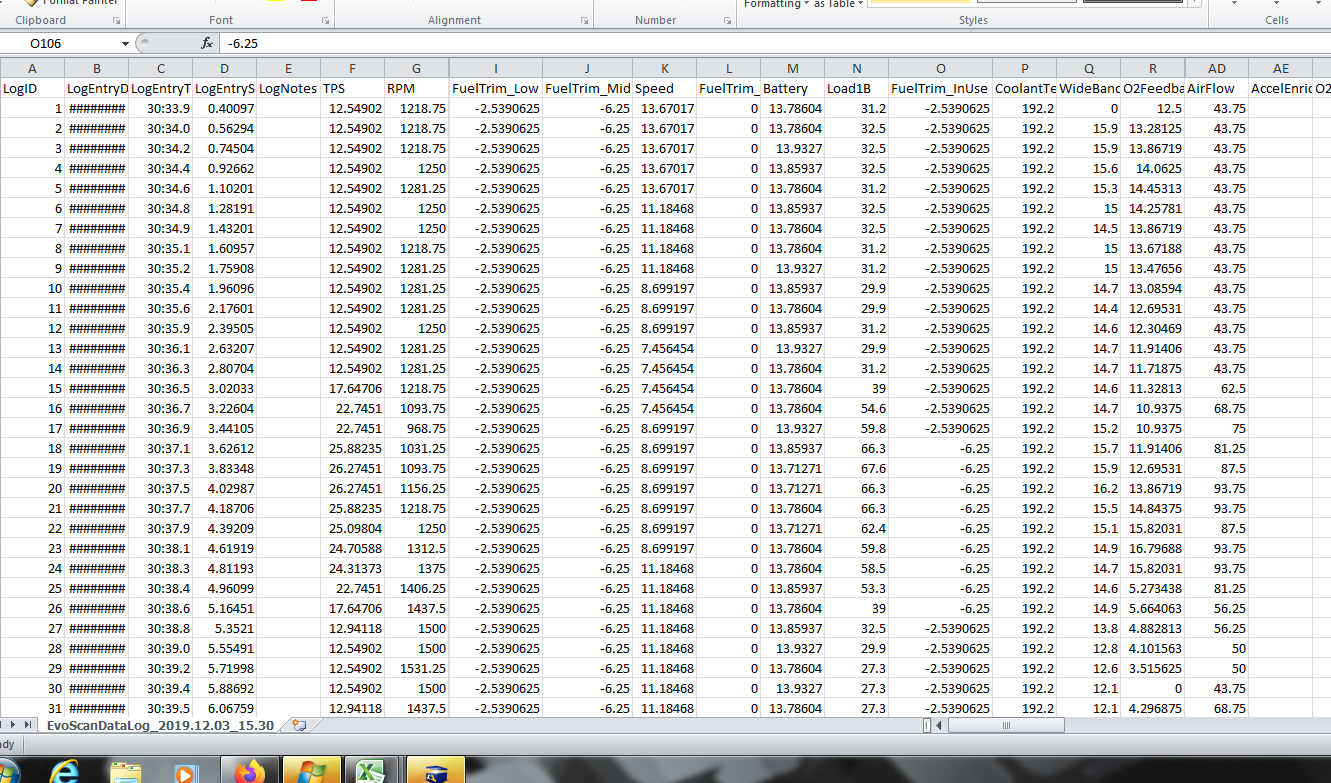1331x783 pixels.
Task: Expand the Alignment group dialog launcher
Action: (585, 20)
